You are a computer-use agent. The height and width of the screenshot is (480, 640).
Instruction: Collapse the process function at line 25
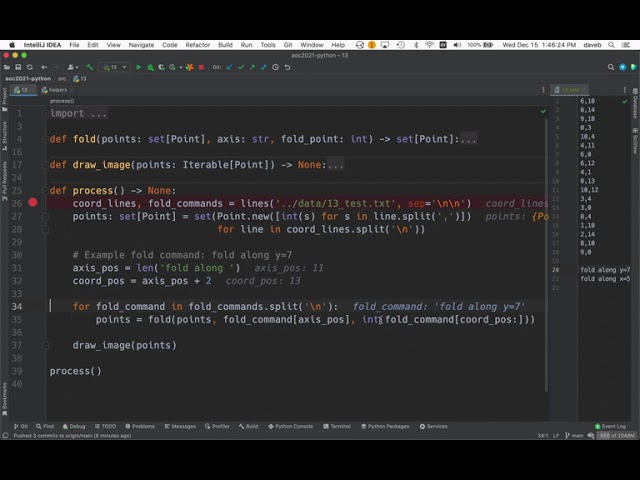click(x=46, y=190)
